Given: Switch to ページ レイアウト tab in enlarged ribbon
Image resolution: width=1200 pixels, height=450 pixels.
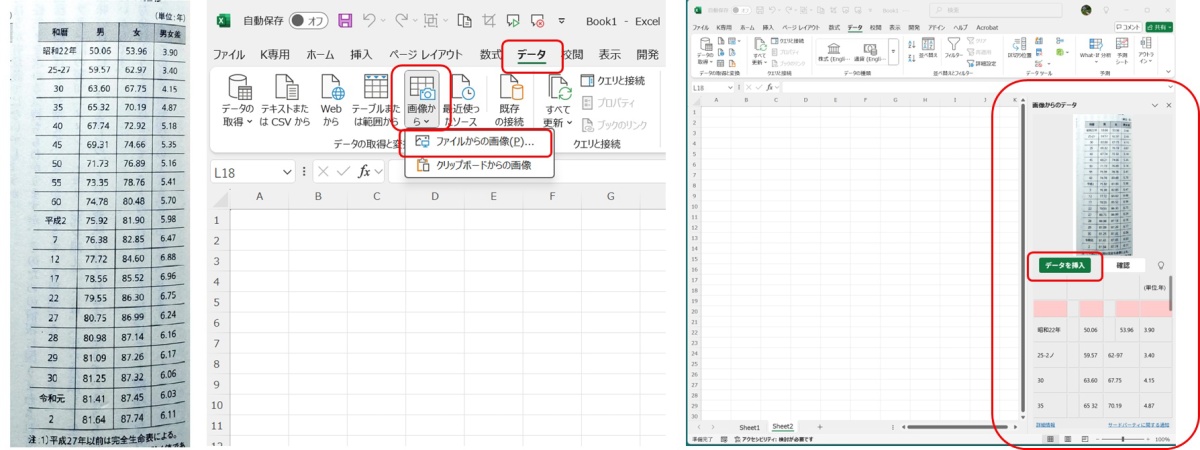Looking at the screenshot, I should [x=425, y=55].
